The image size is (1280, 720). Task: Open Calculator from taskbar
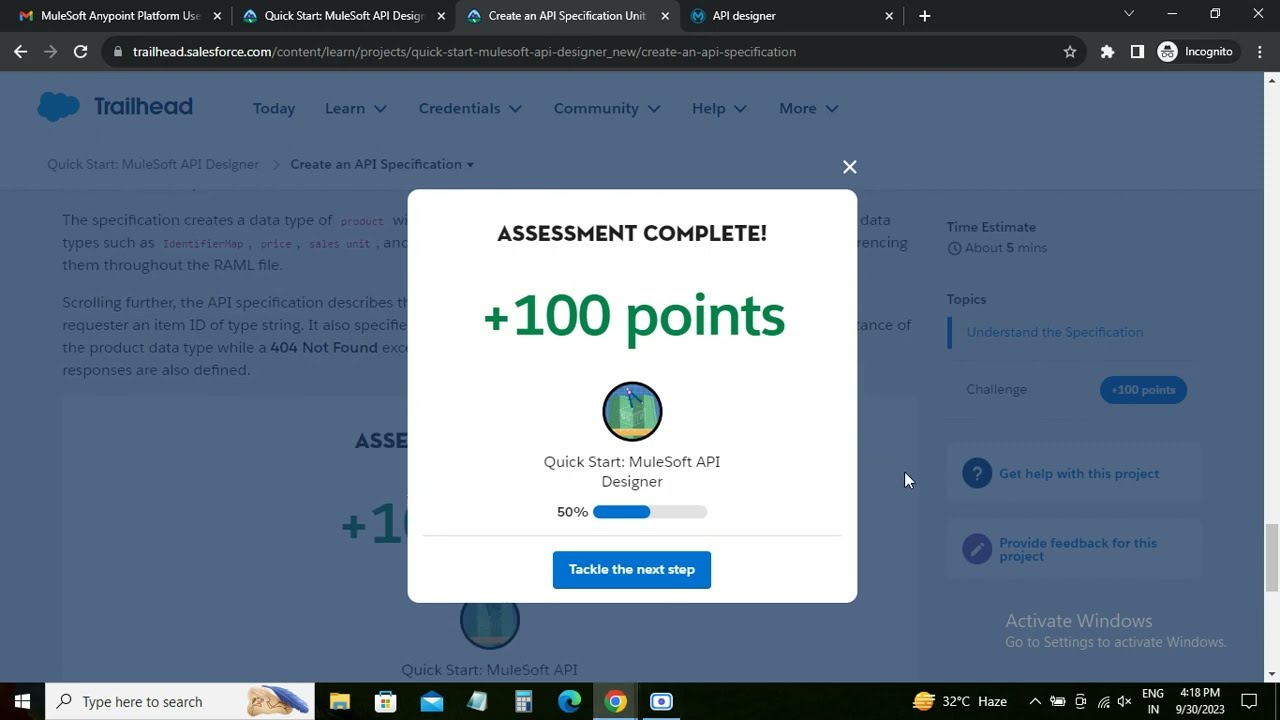524,702
